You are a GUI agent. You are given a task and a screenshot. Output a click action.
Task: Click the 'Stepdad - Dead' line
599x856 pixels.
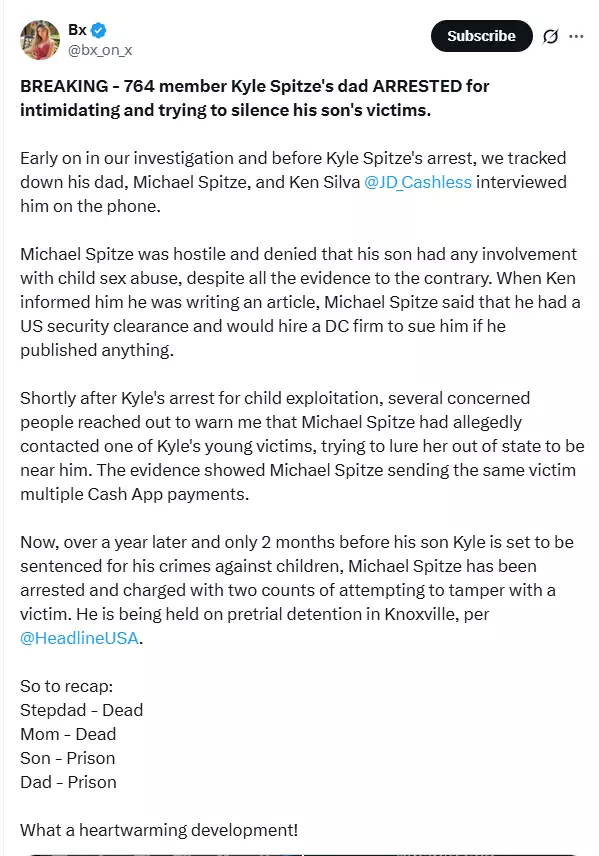pos(81,710)
